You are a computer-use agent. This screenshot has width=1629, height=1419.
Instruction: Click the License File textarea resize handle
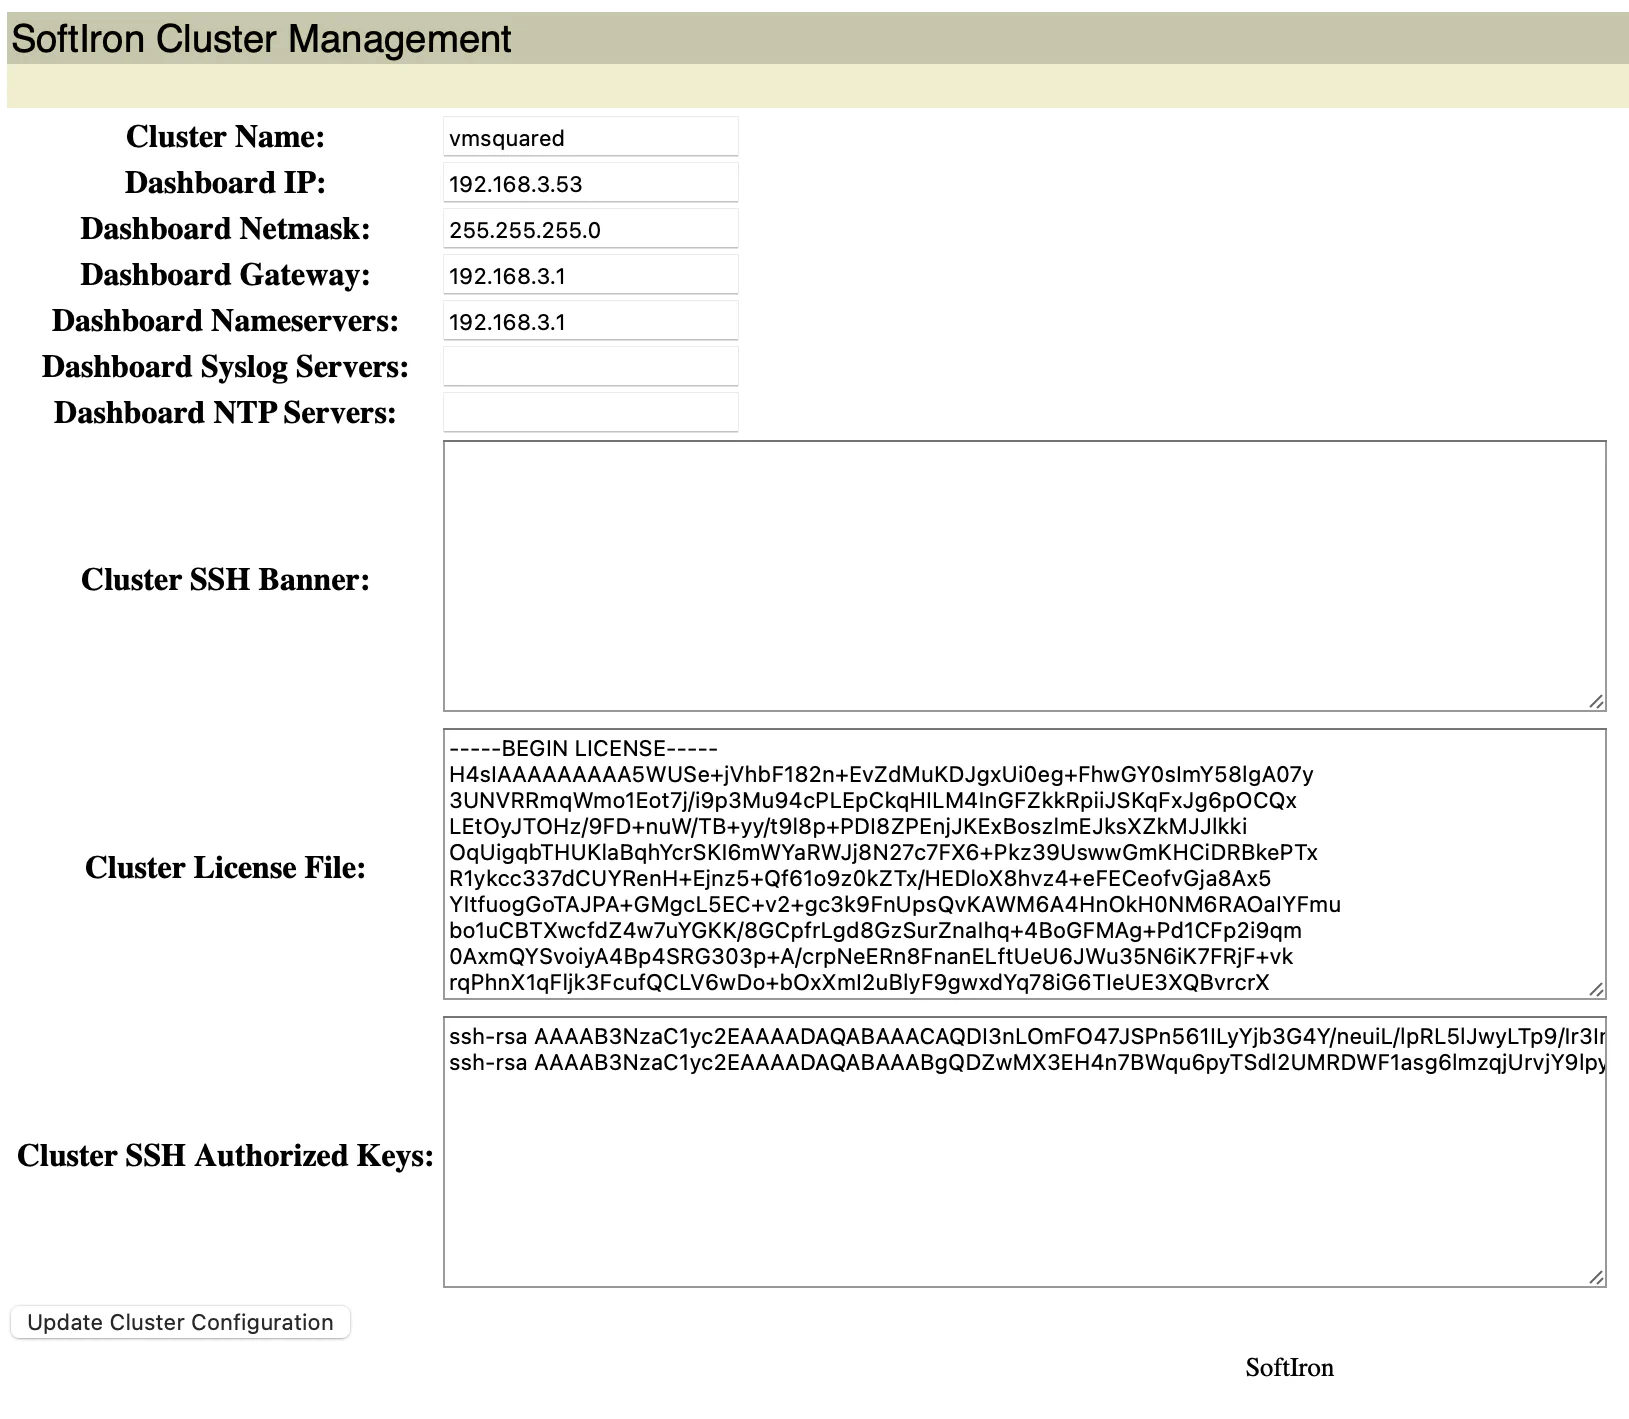[1596, 990]
